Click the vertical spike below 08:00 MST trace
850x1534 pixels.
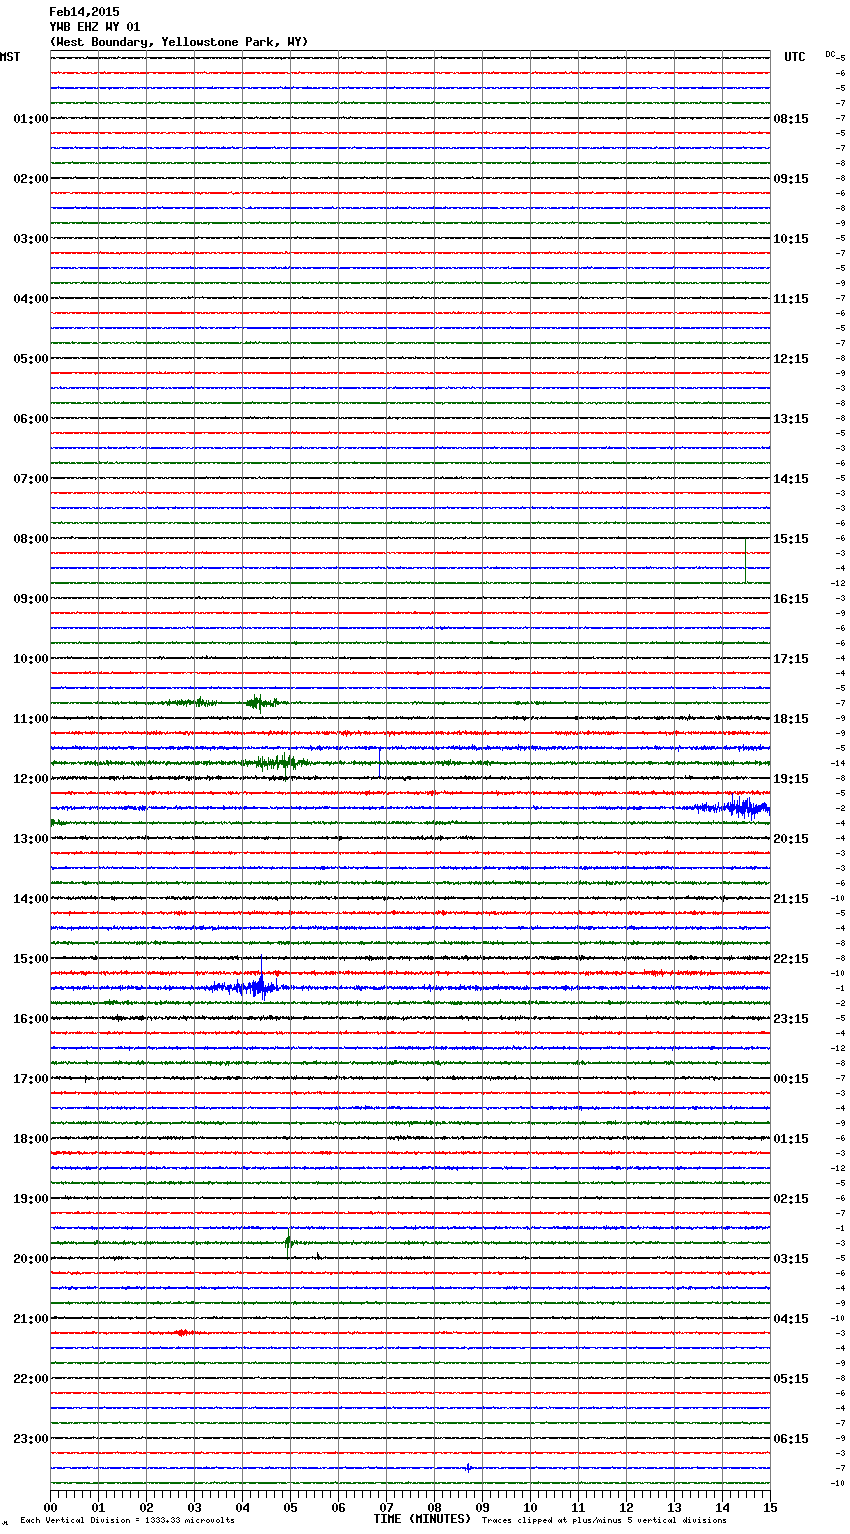pyautogui.click(x=745, y=560)
